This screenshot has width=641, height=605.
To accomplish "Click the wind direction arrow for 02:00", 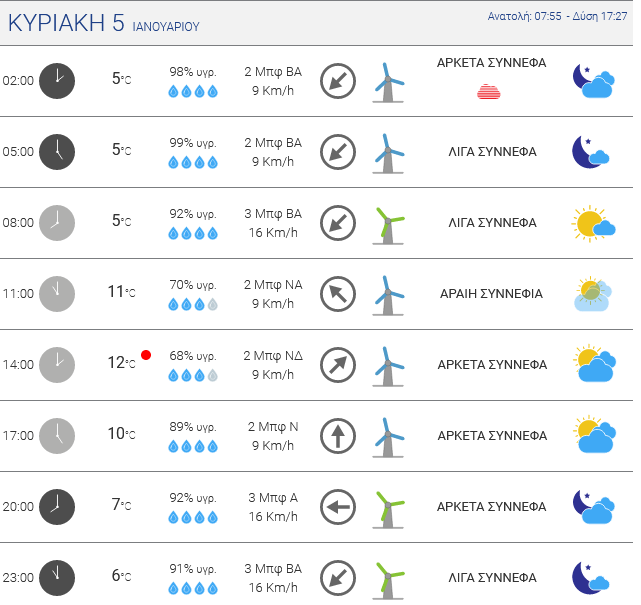I will (x=338, y=81).
